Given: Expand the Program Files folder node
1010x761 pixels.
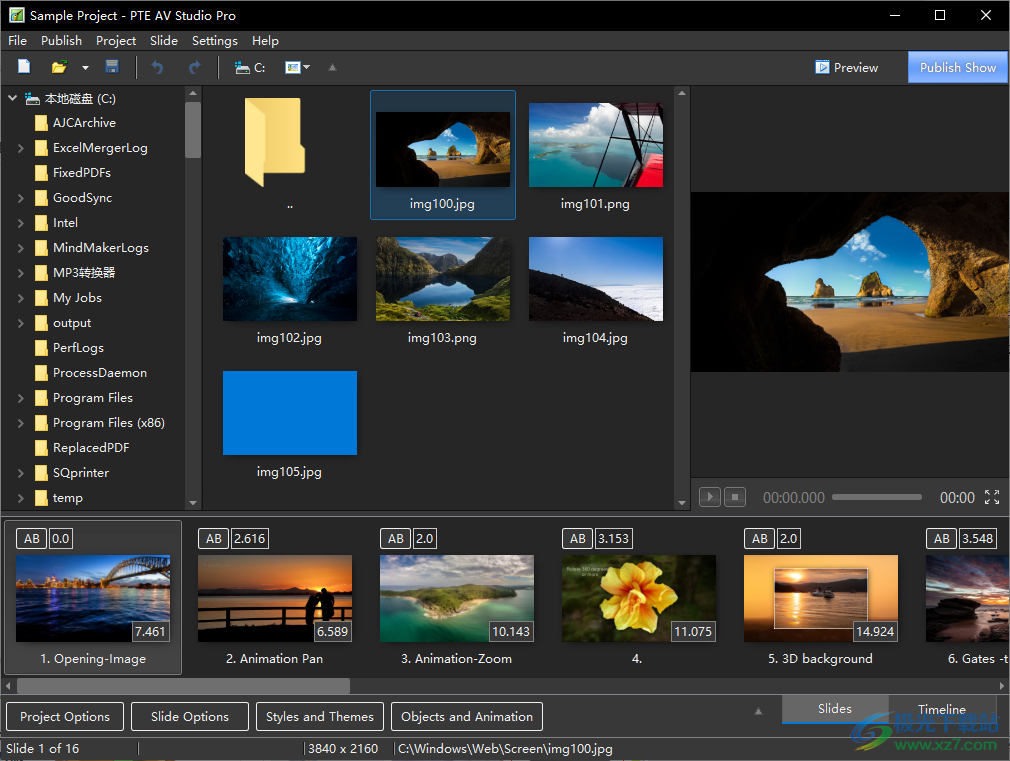Looking at the screenshot, I should 21,398.
